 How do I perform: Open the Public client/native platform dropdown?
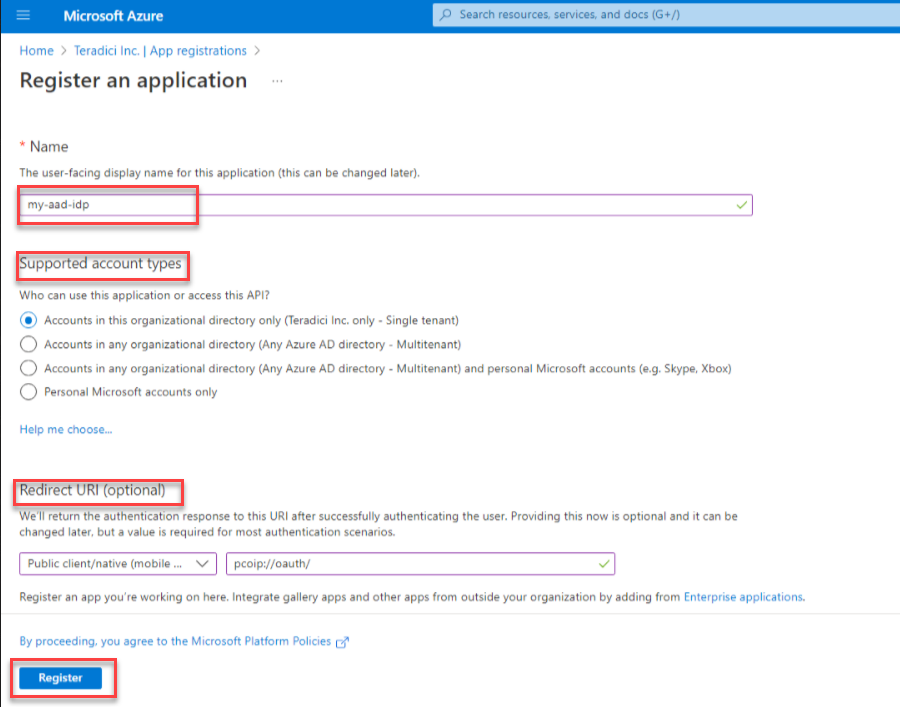[x=118, y=564]
